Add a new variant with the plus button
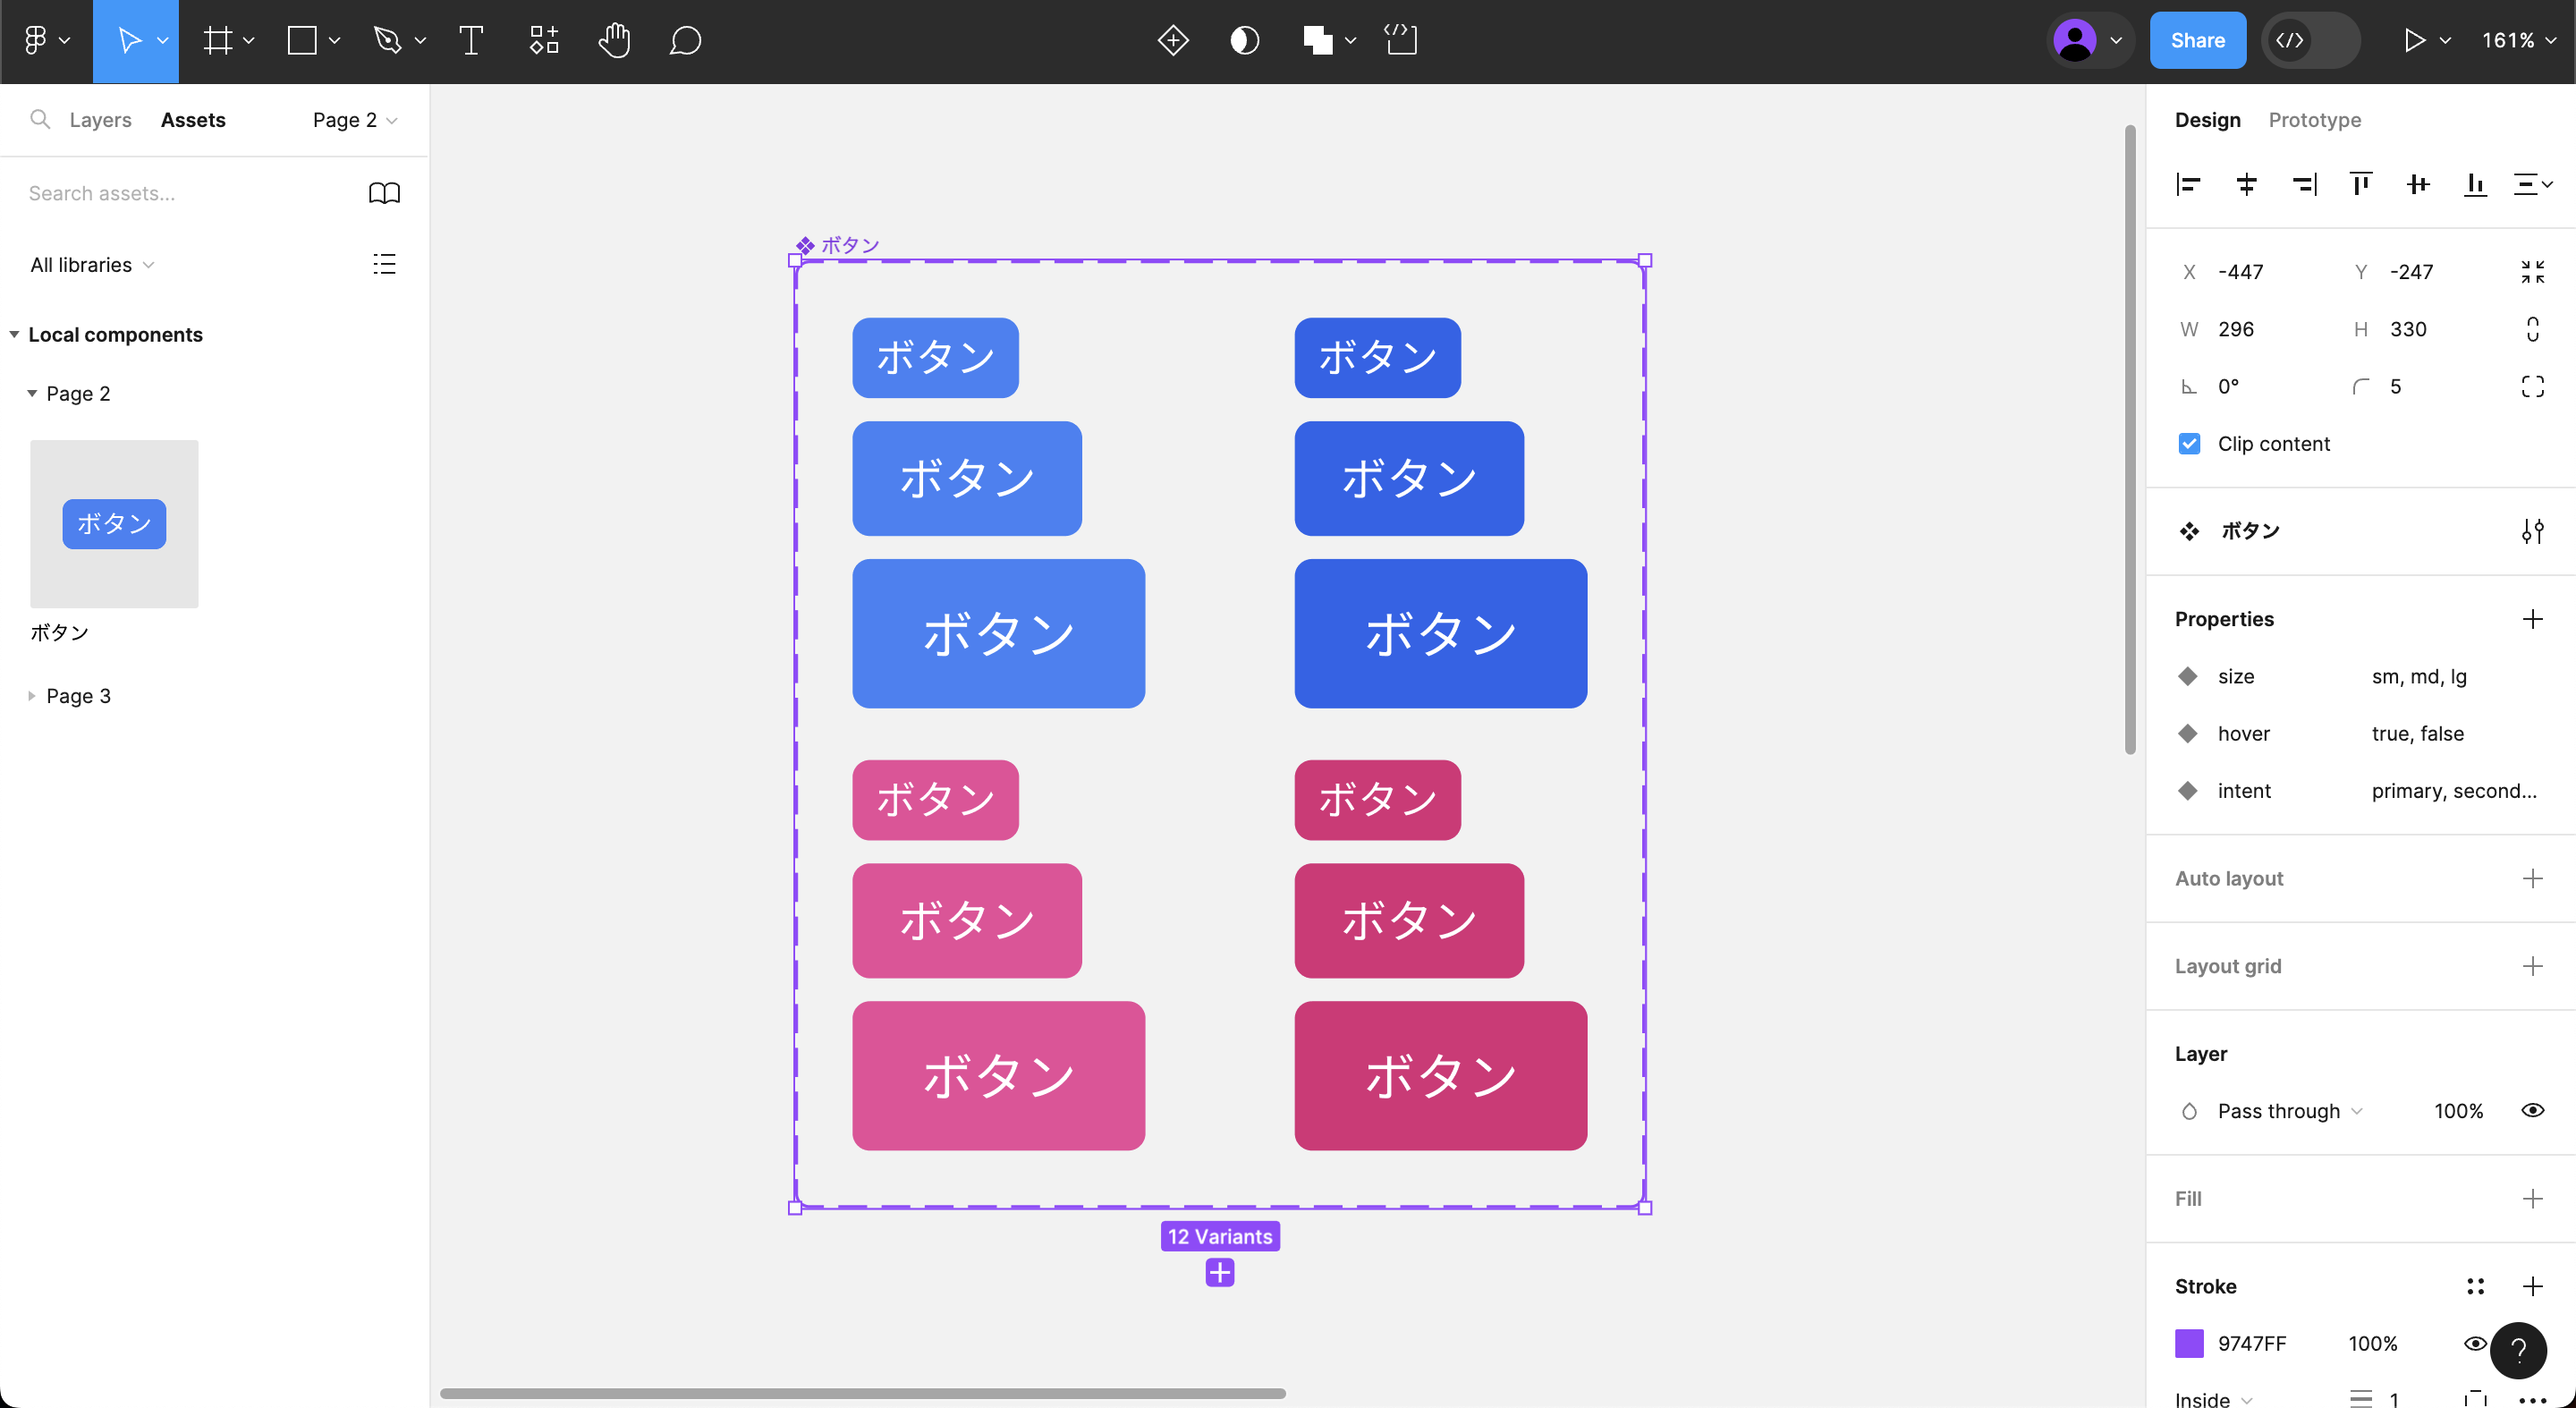 (x=1219, y=1272)
